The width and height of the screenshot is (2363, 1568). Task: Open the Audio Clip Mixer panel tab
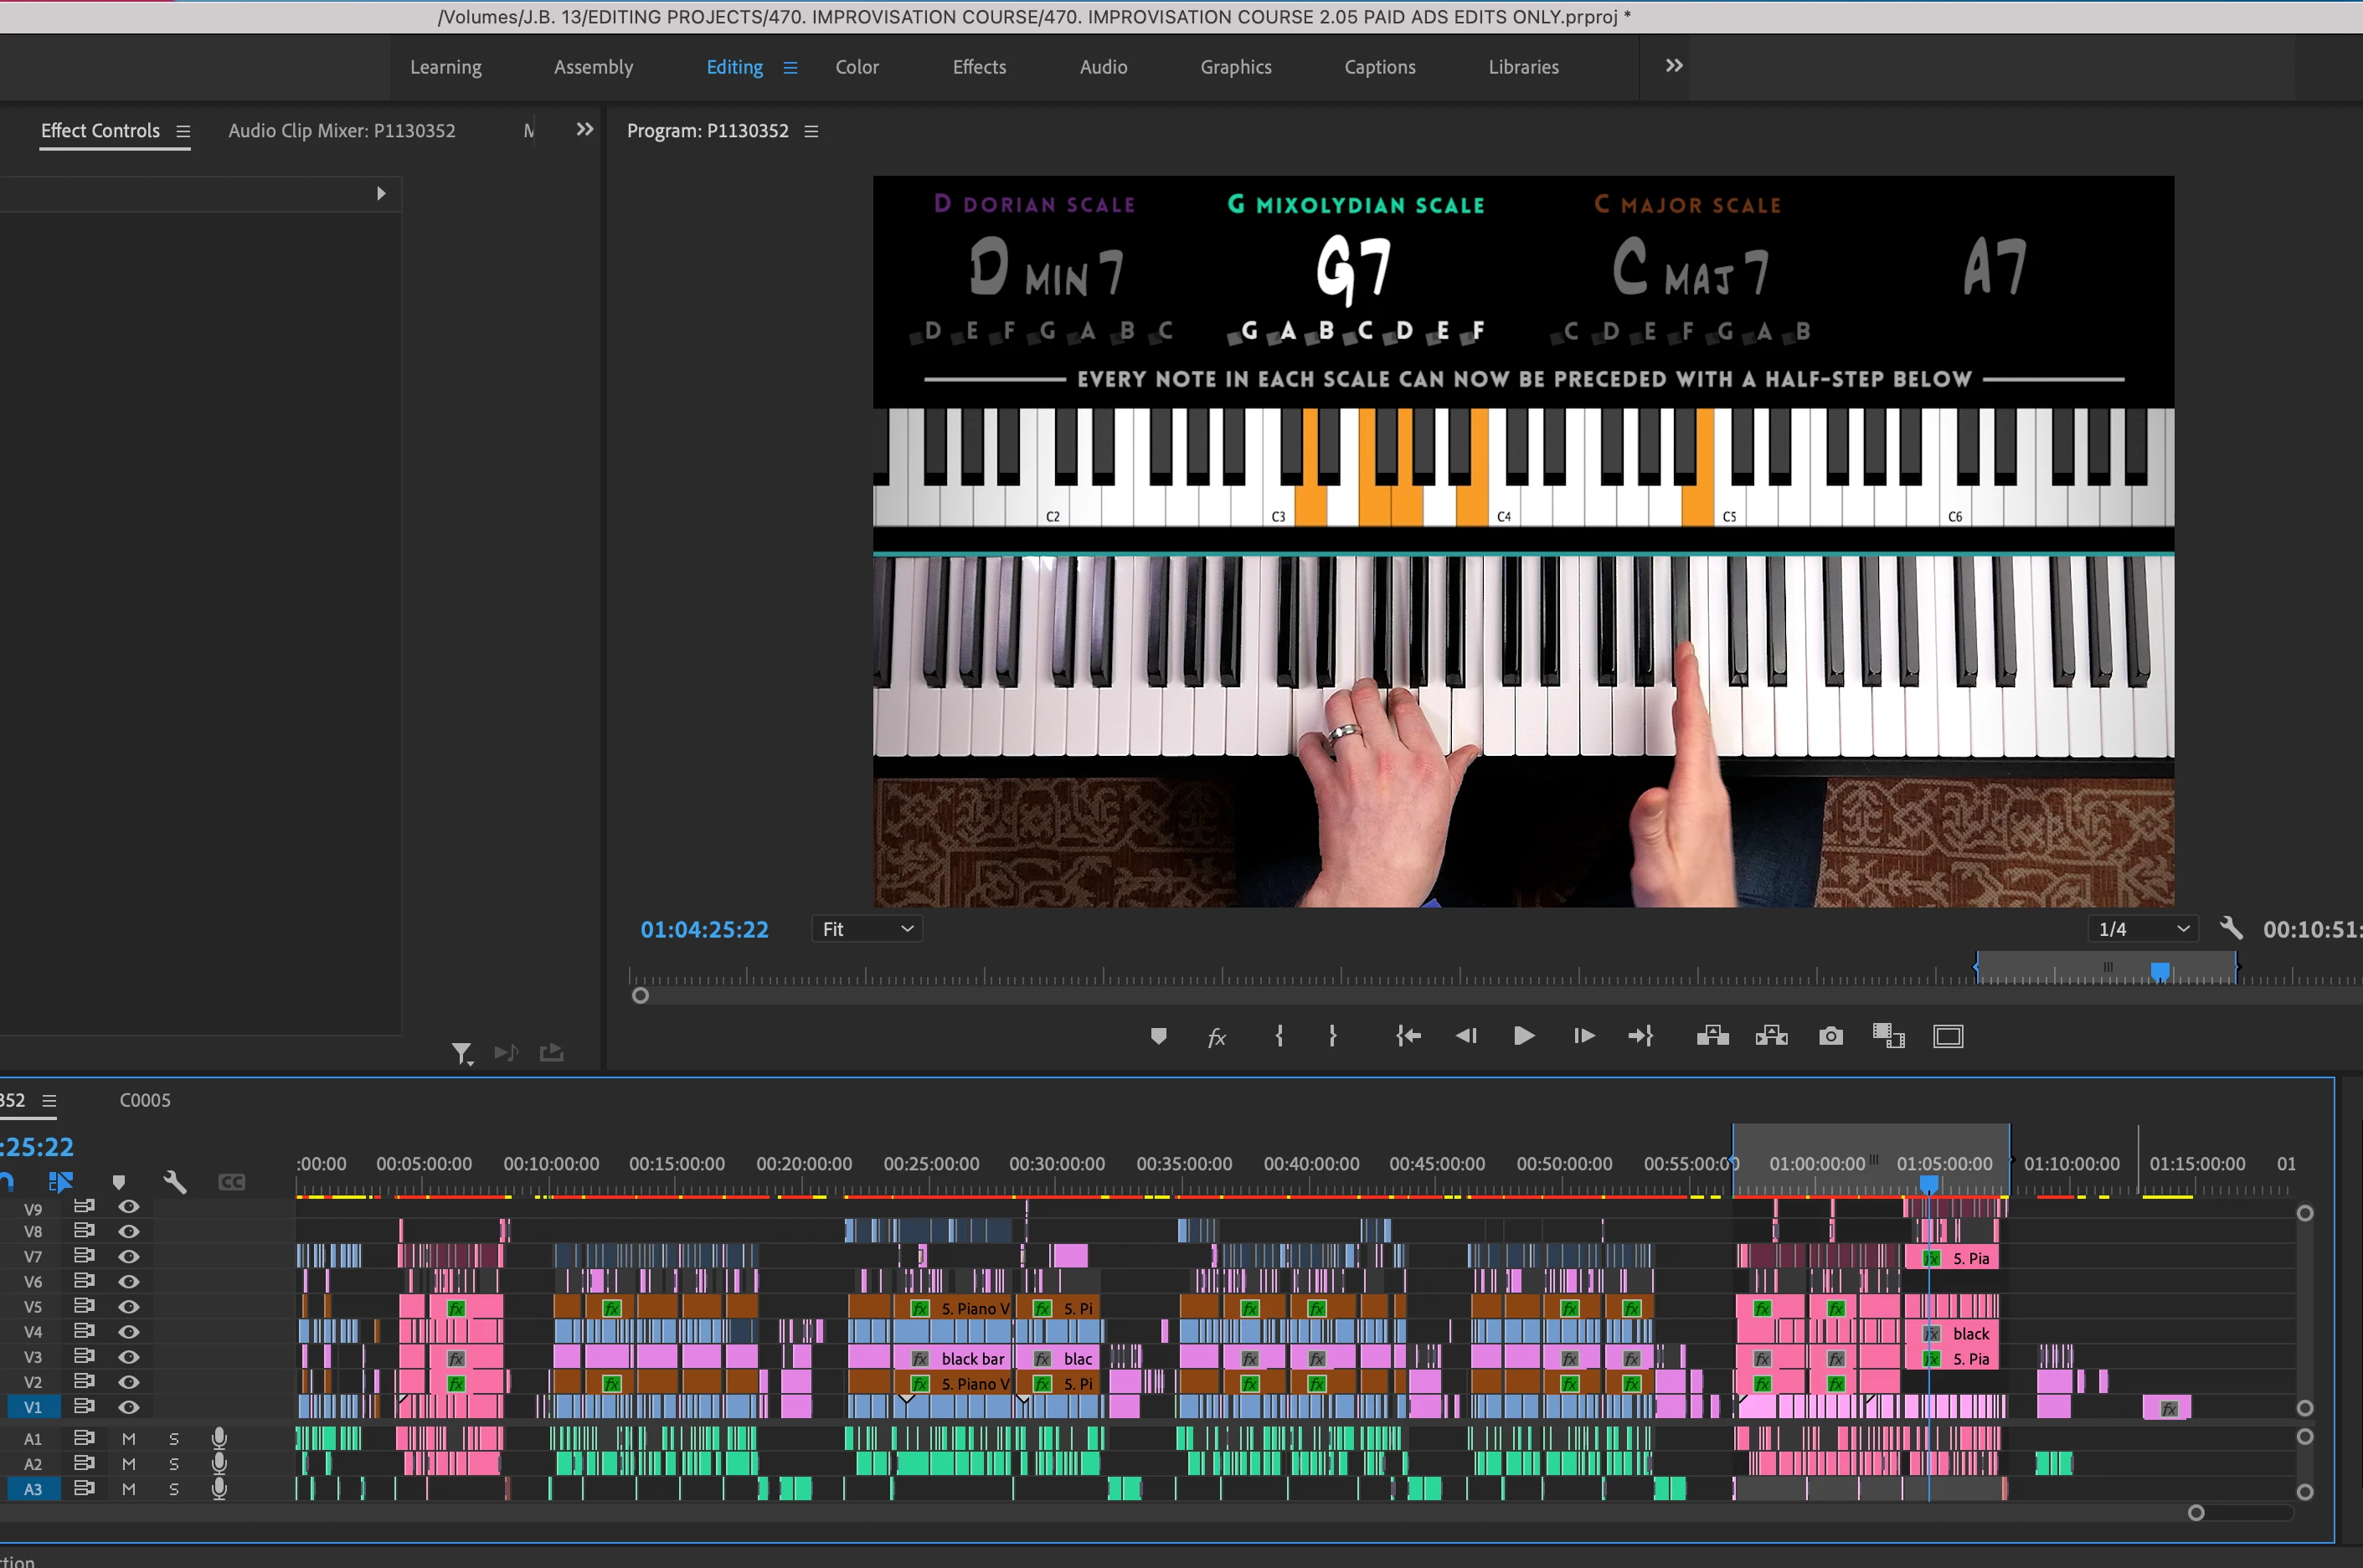[341, 131]
